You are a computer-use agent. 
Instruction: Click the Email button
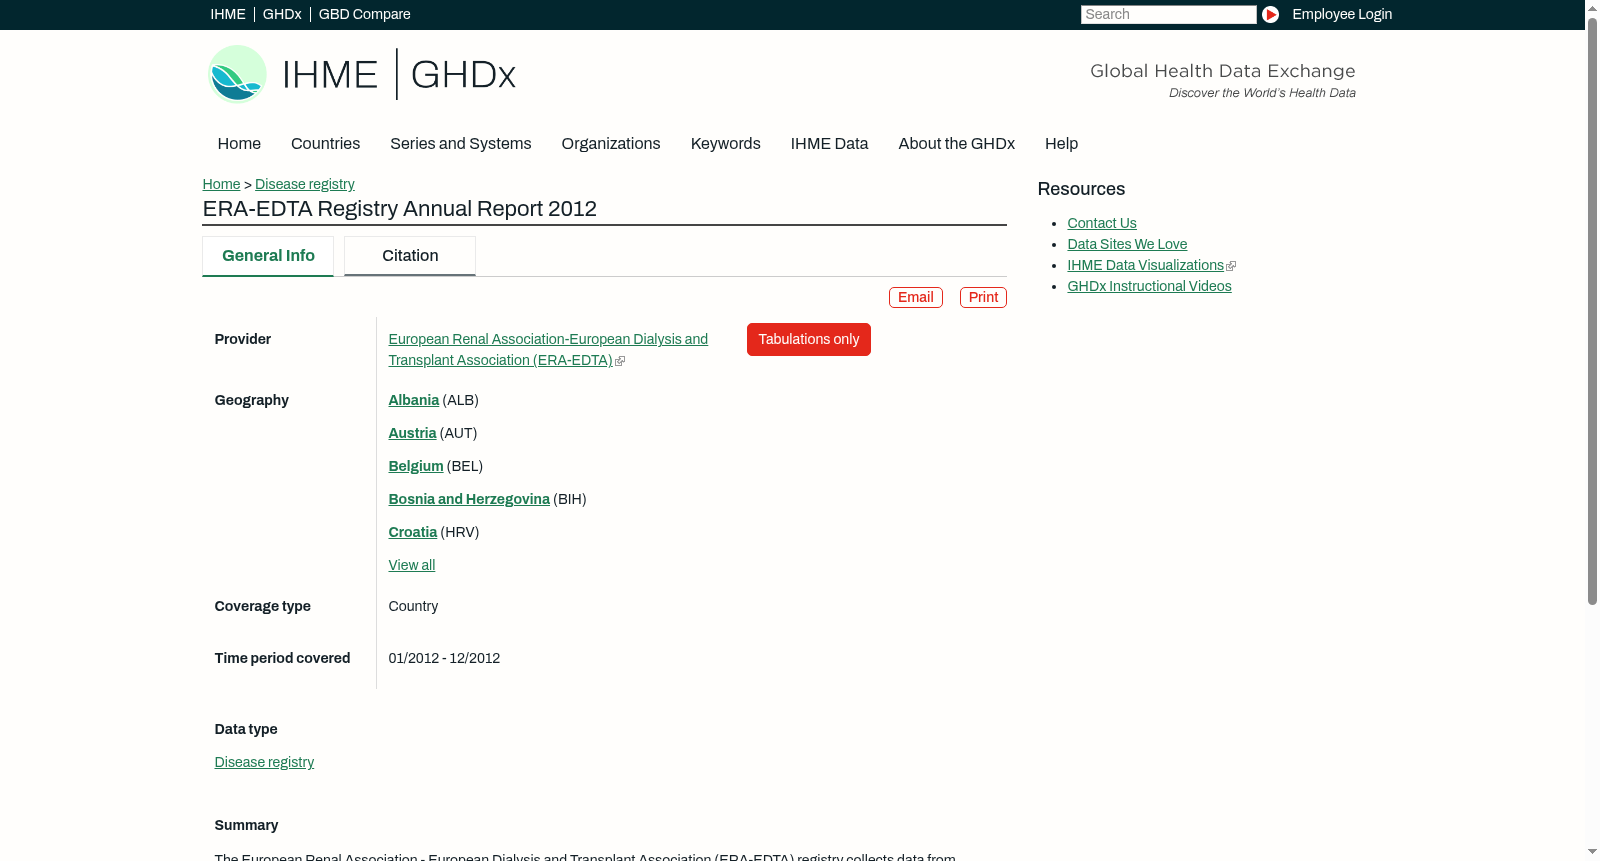point(916,297)
